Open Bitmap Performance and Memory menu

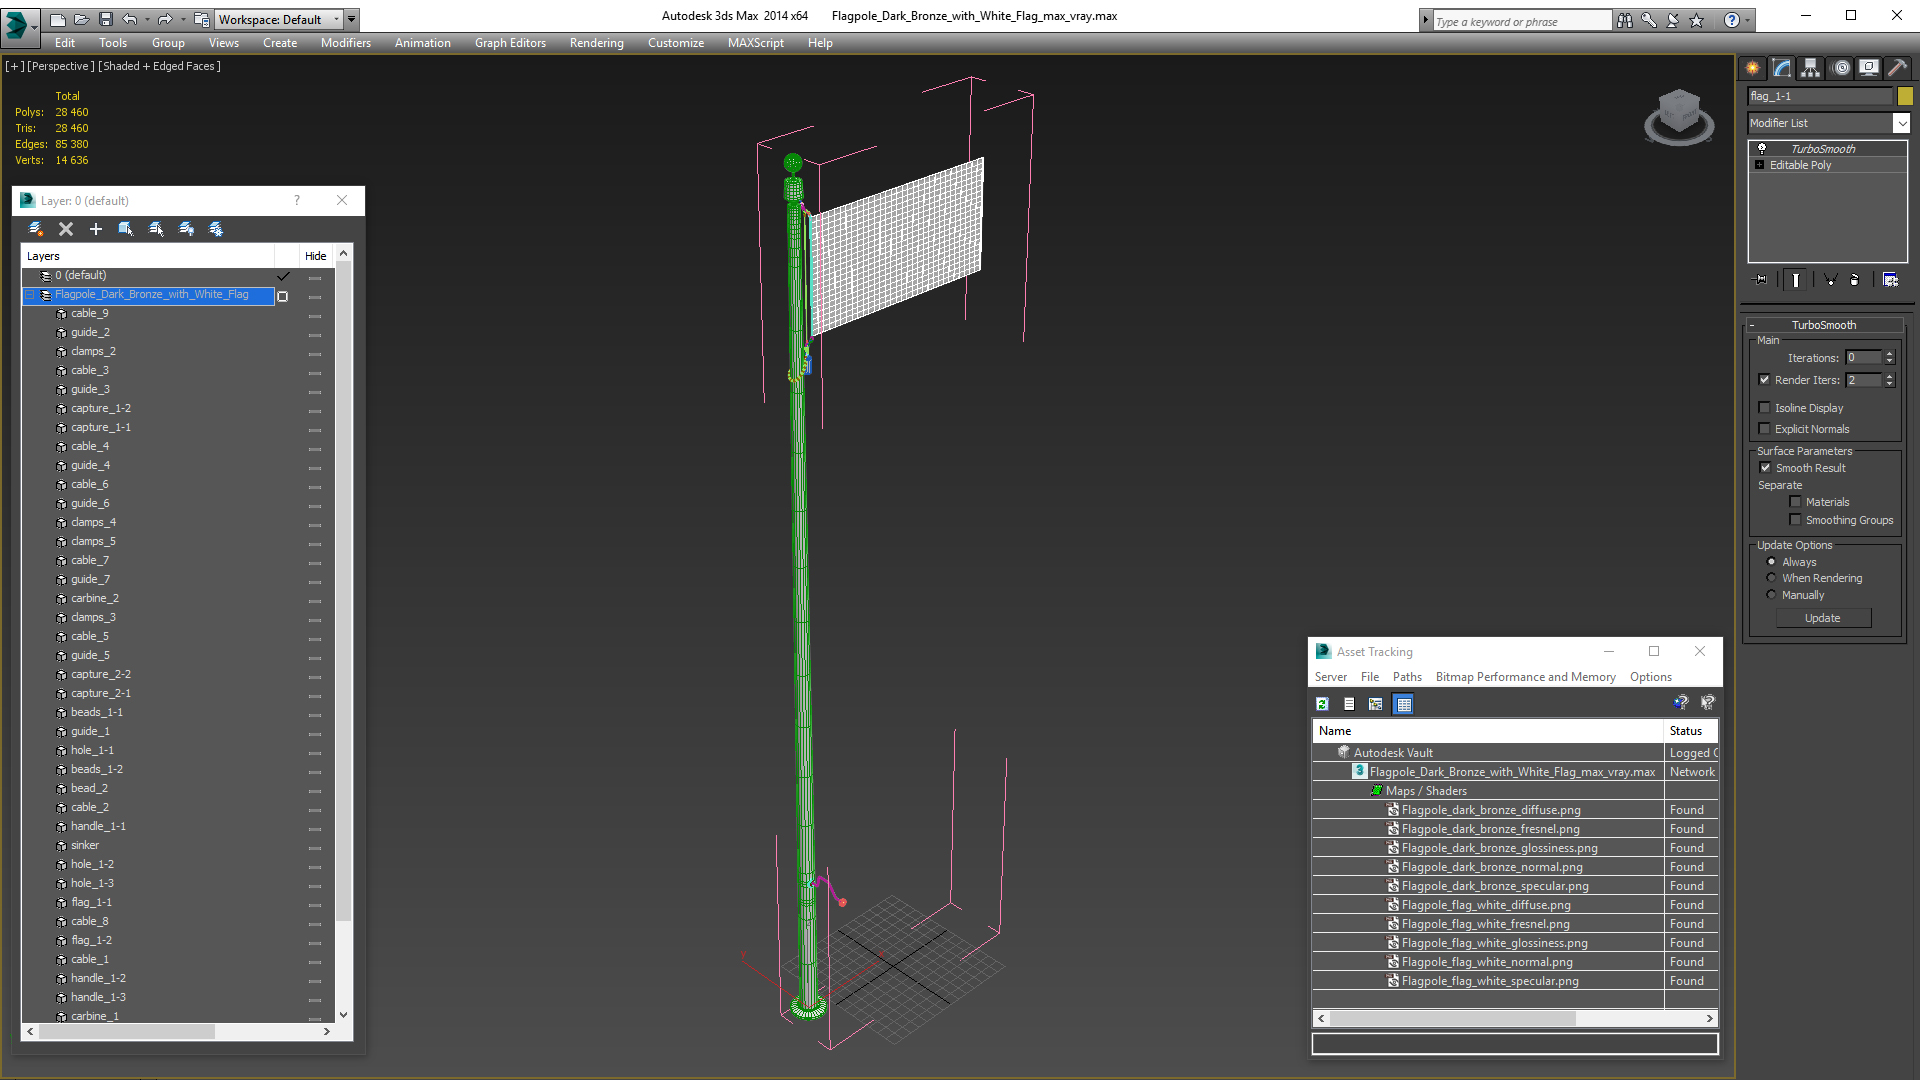(x=1525, y=677)
